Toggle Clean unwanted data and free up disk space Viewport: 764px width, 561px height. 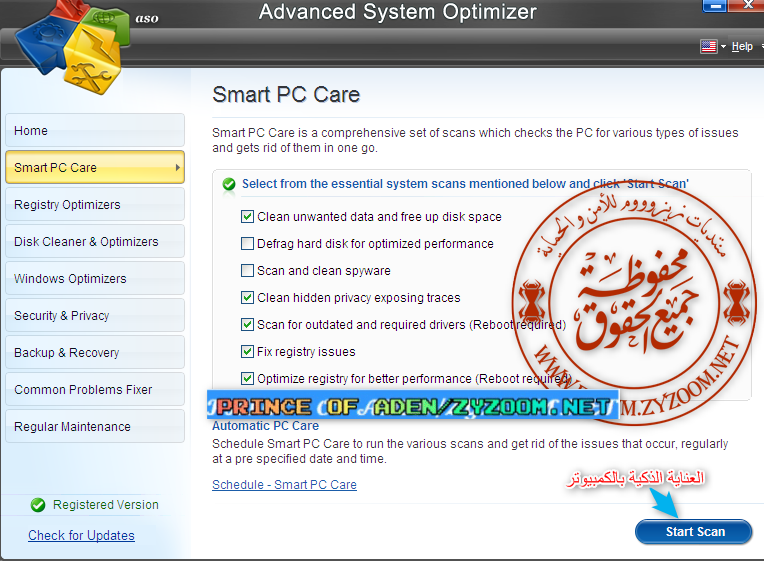click(248, 216)
